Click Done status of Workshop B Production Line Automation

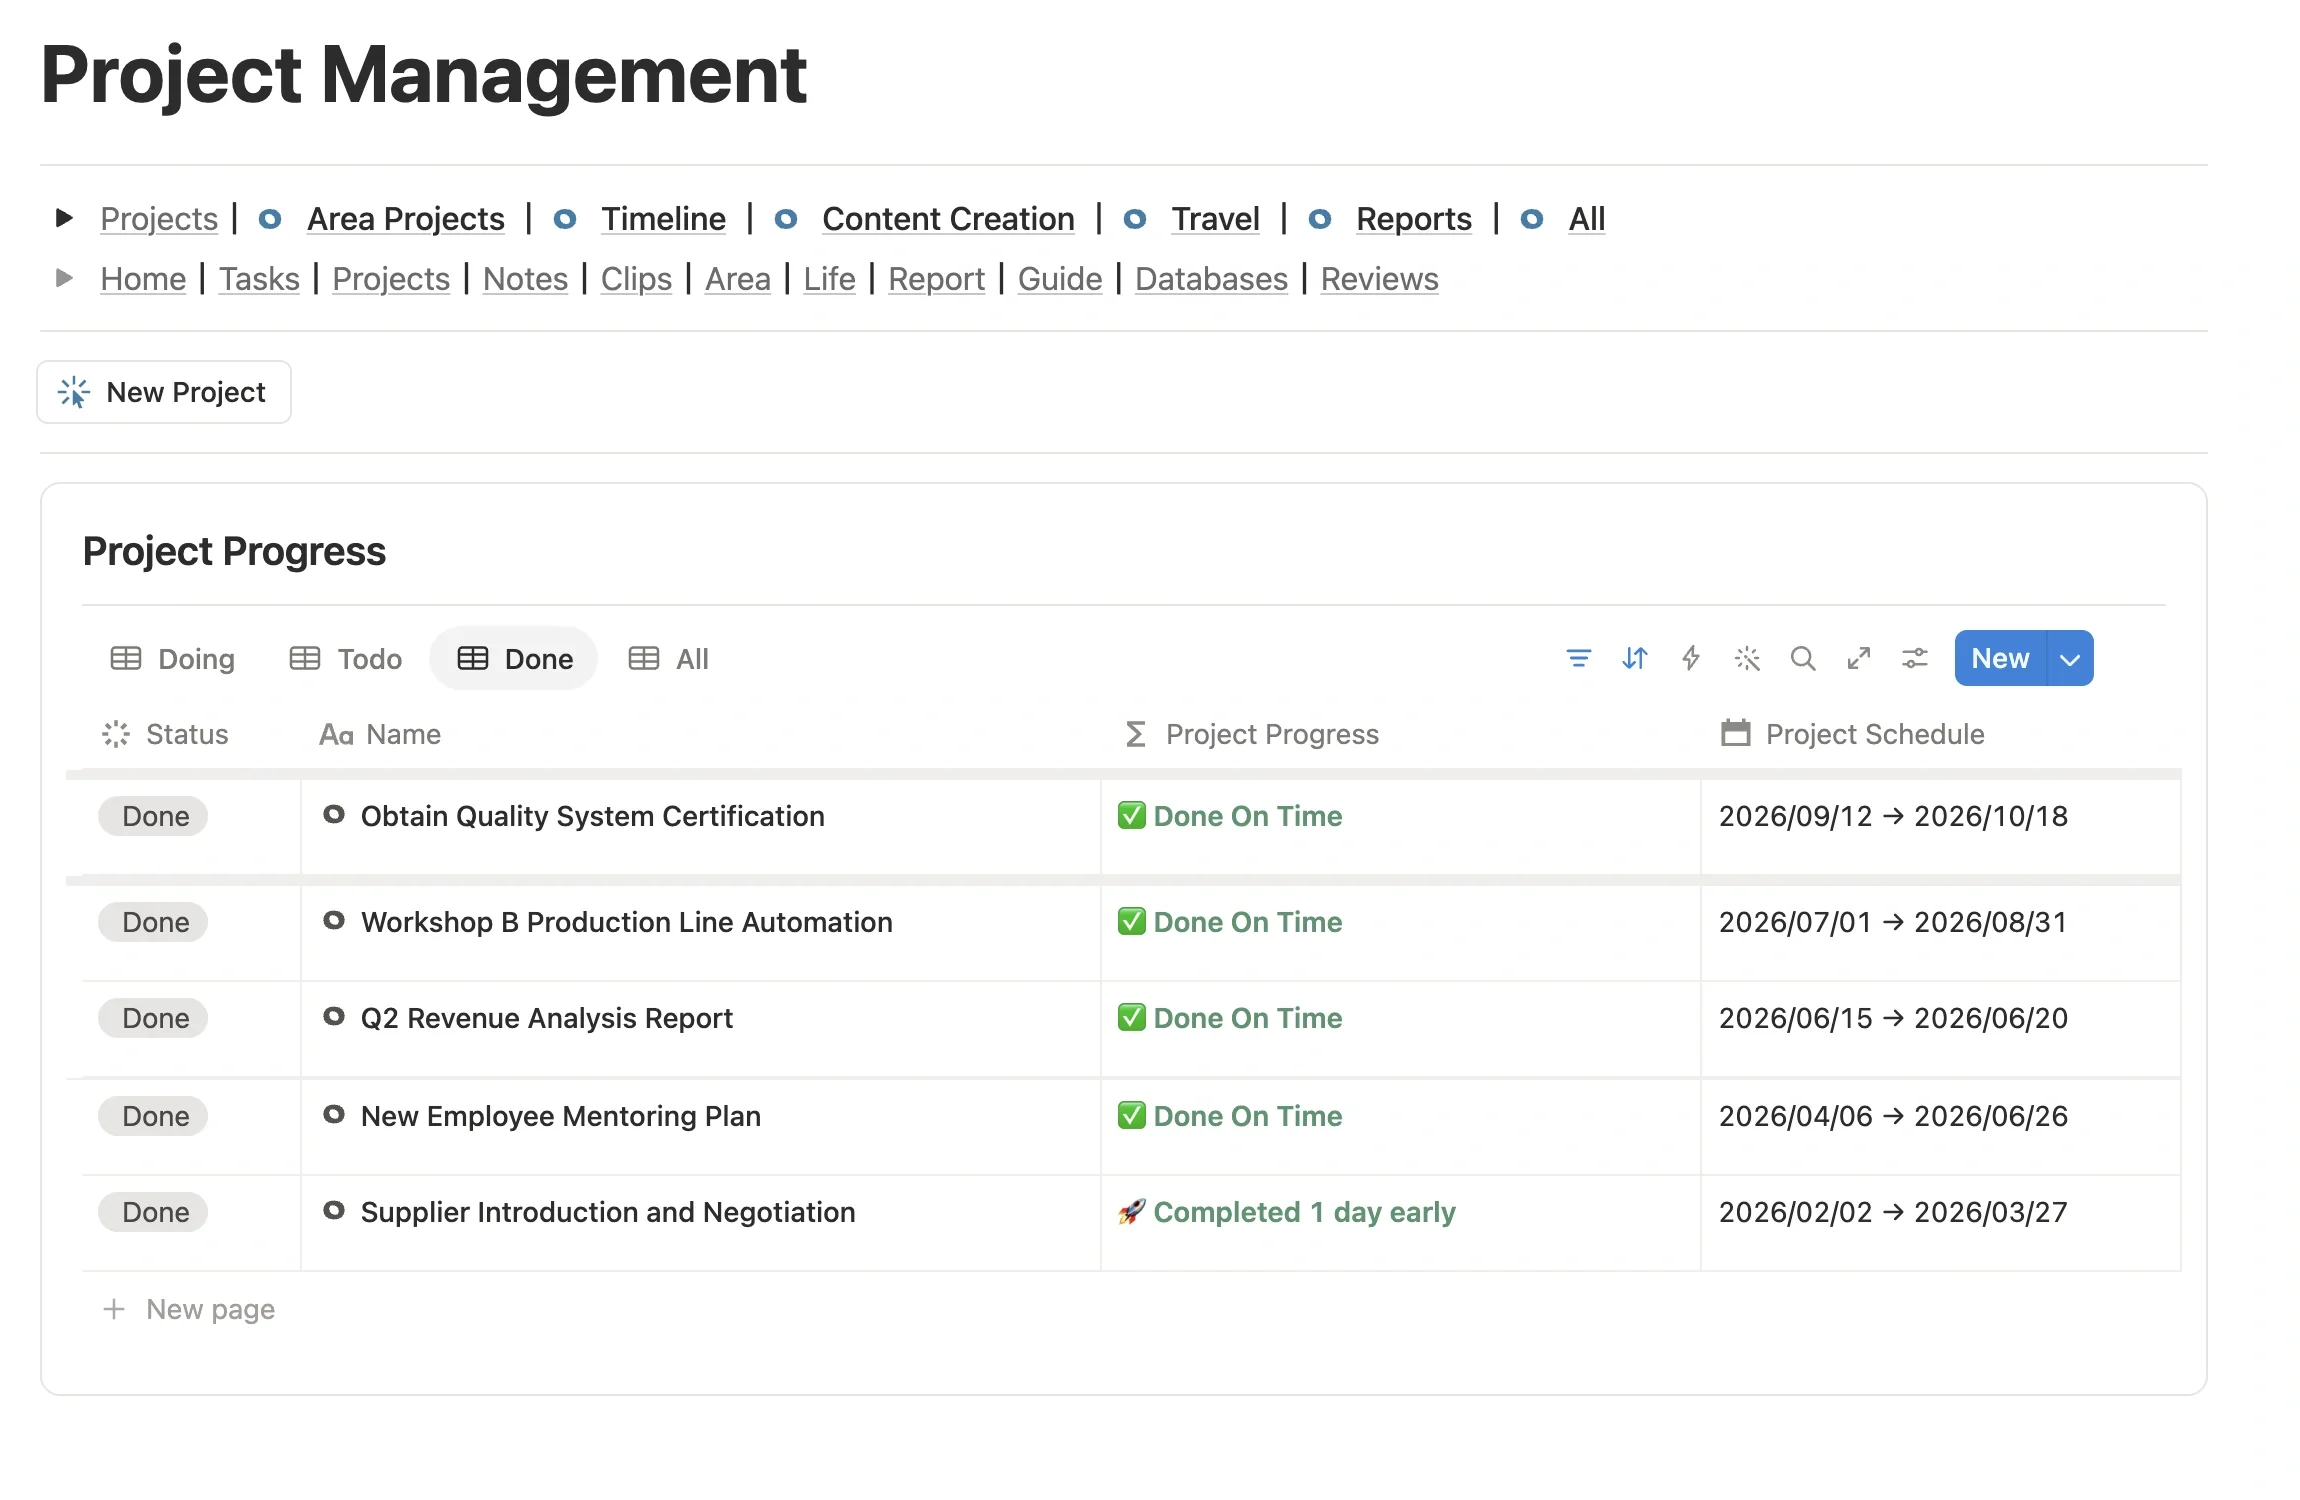(x=153, y=922)
